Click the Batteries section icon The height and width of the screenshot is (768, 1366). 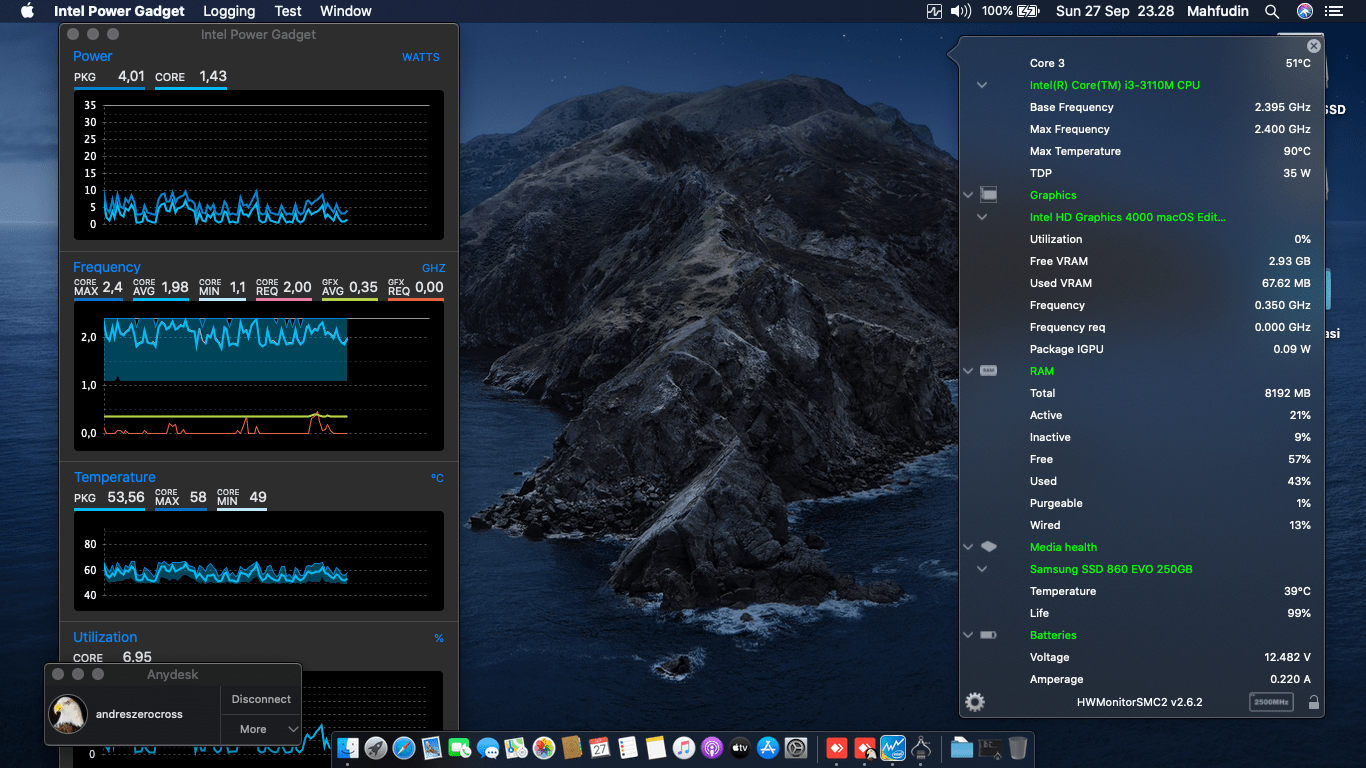989,635
